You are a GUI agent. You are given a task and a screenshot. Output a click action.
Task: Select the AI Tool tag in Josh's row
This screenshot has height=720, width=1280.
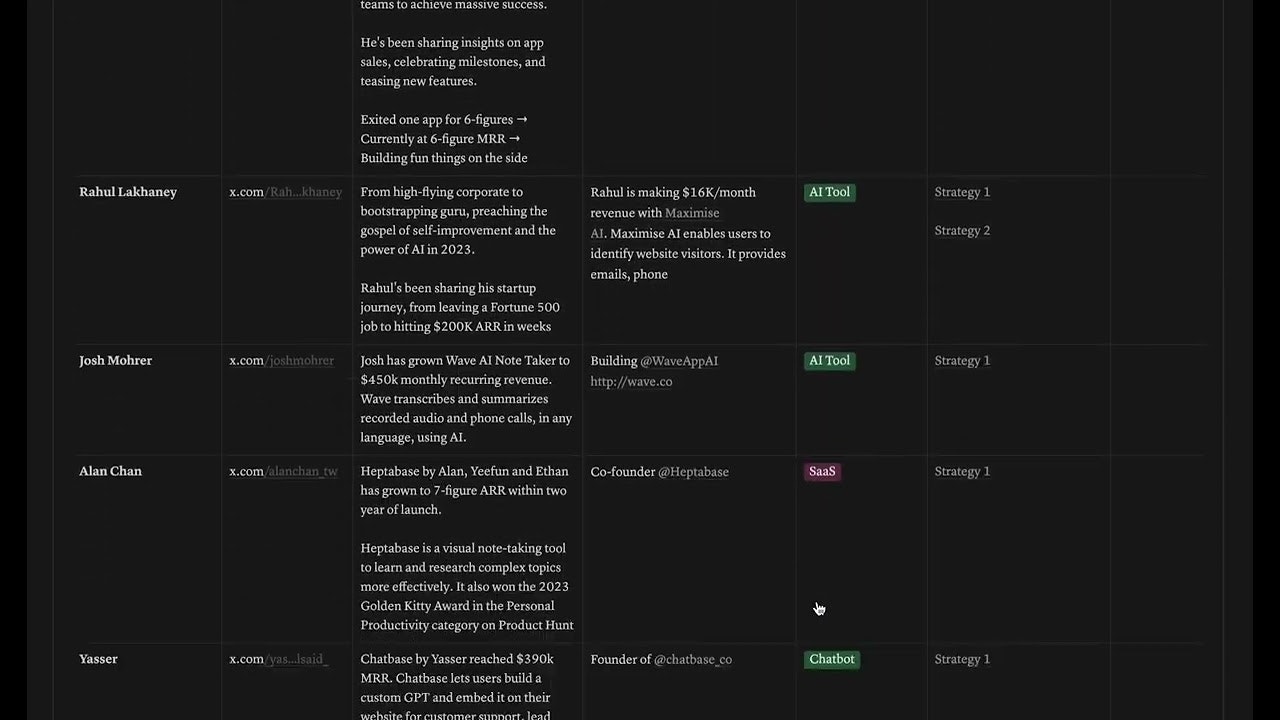tap(829, 360)
